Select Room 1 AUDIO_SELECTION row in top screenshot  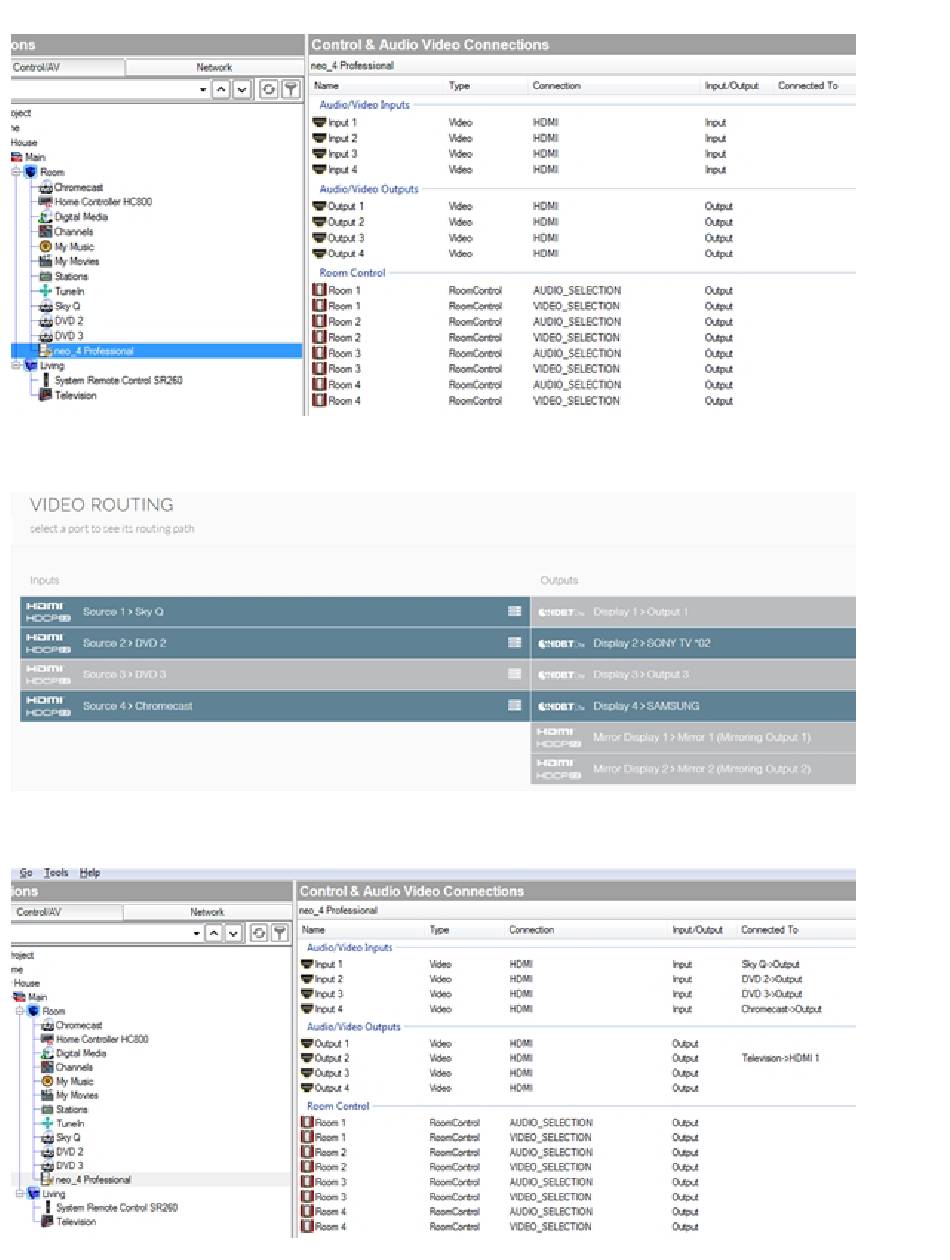click(x=583, y=290)
